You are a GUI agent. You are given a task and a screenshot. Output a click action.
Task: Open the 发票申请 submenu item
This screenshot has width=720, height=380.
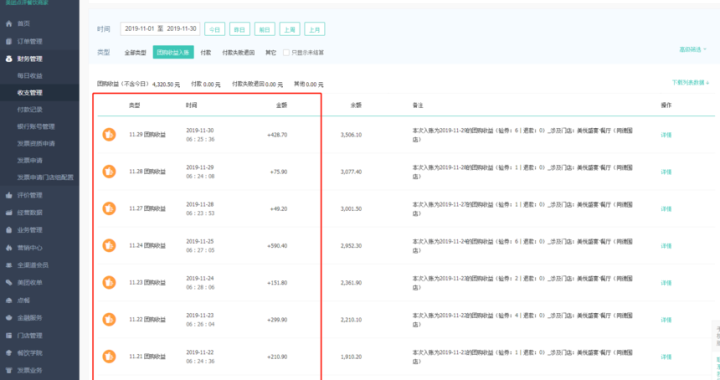[x=30, y=161]
